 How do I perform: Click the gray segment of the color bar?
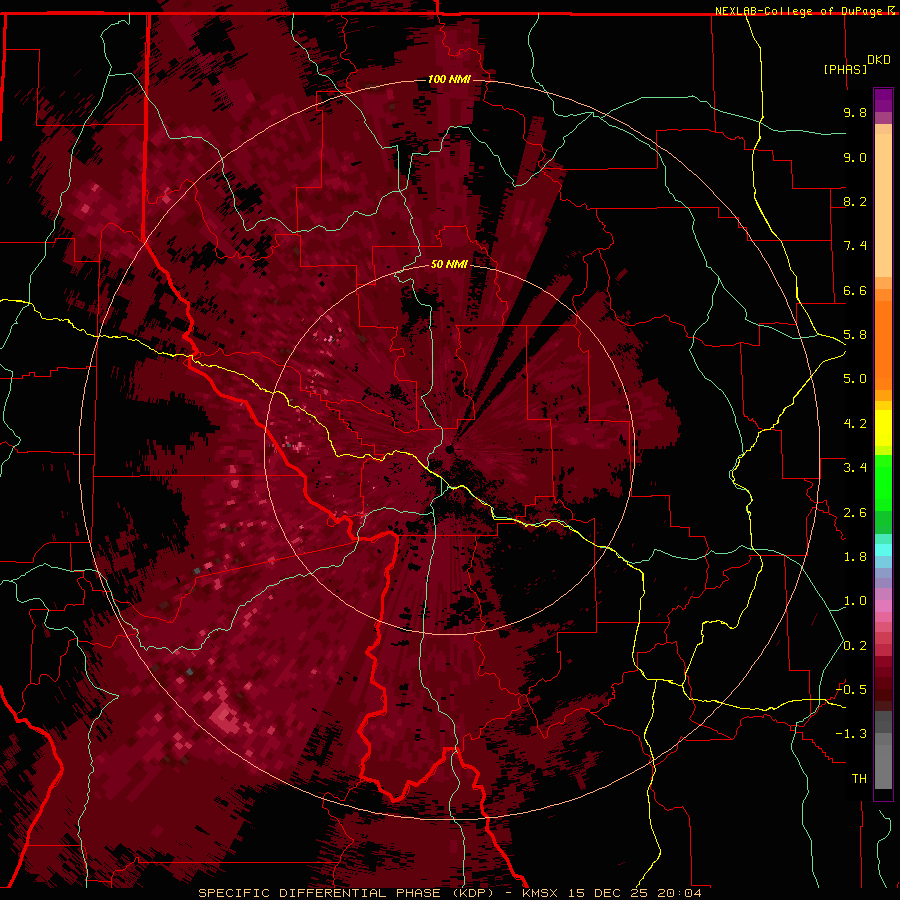883,752
